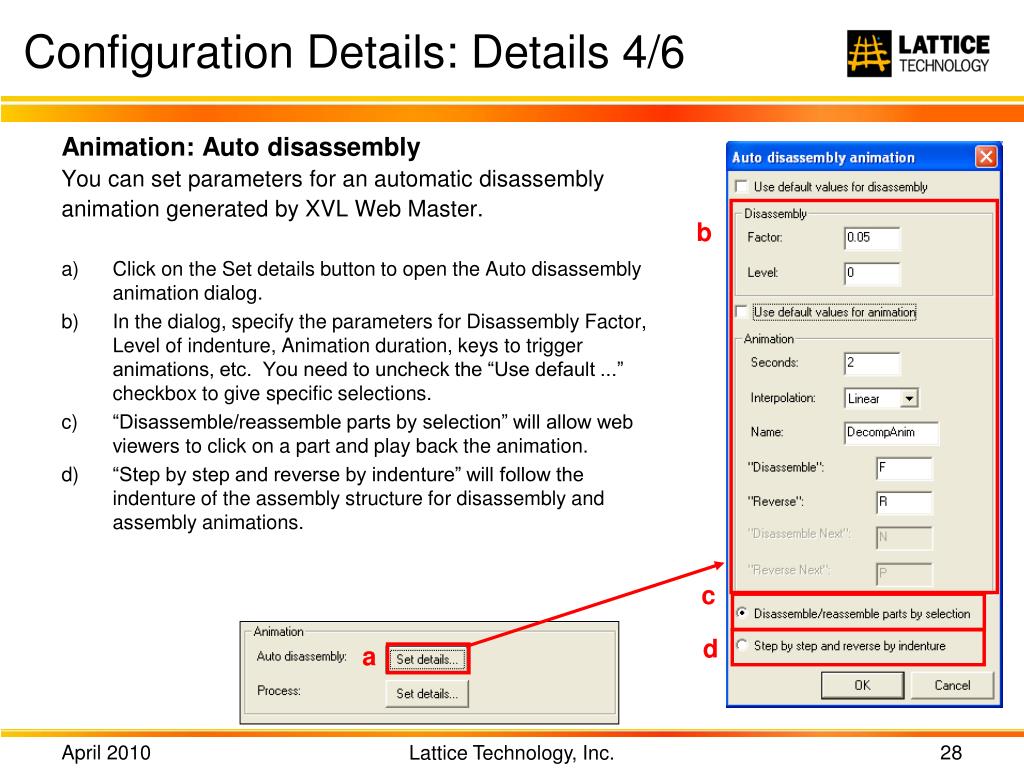Image resolution: width=1024 pixels, height=768 pixels.
Task: Click the slide title 'Configuration Details: Details 4/6'
Action: [354, 52]
